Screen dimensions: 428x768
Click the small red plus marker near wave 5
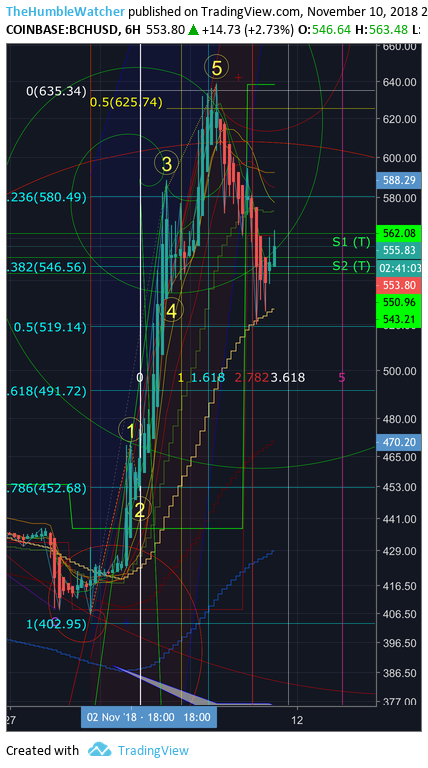(x=238, y=77)
